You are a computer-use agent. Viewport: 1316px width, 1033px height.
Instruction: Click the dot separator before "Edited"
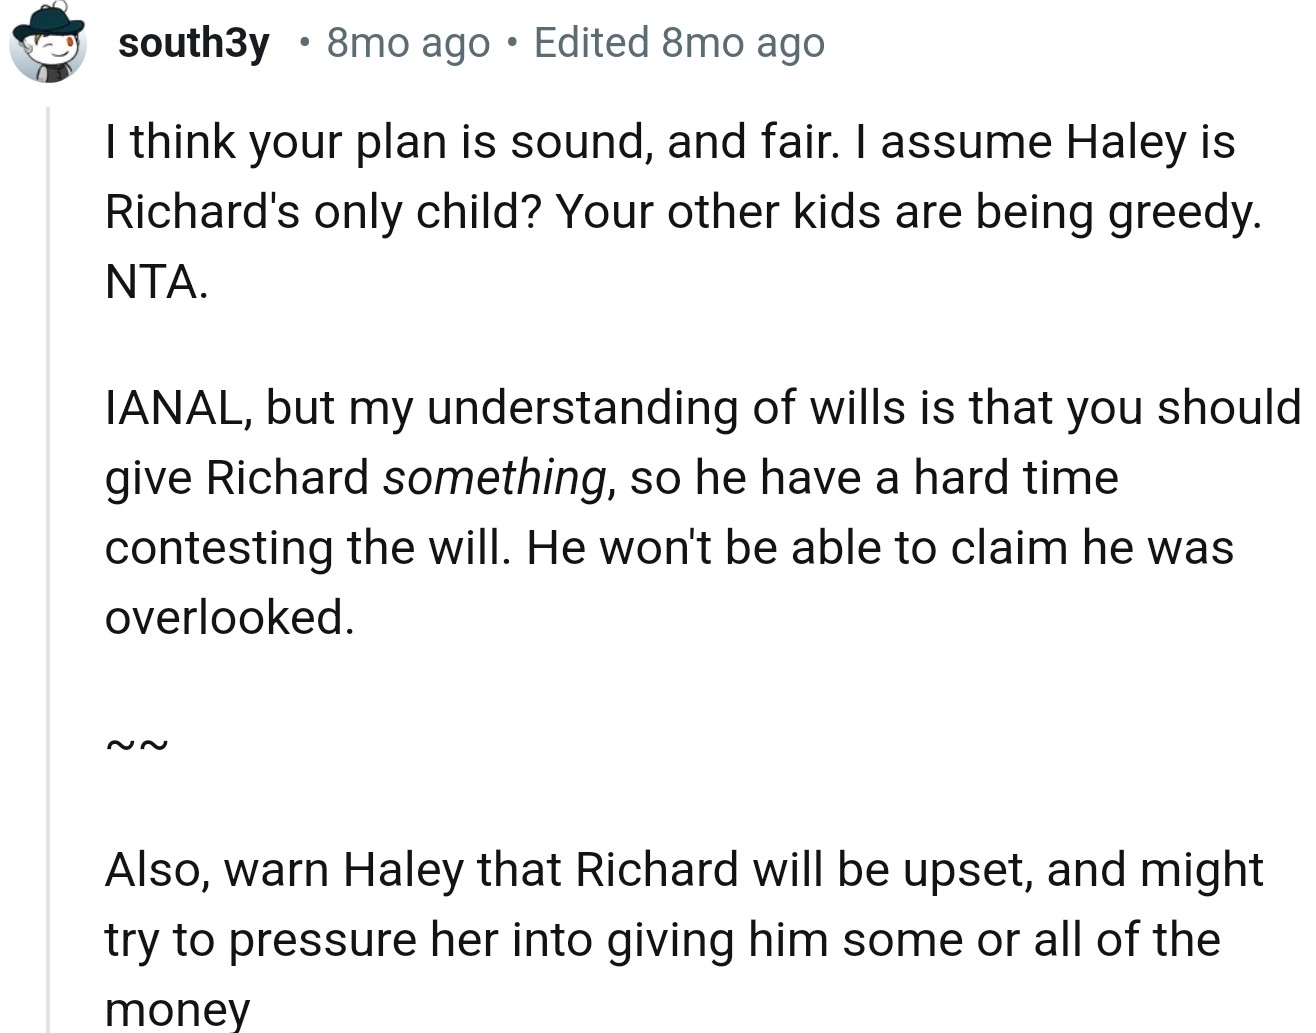(x=512, y=43)
